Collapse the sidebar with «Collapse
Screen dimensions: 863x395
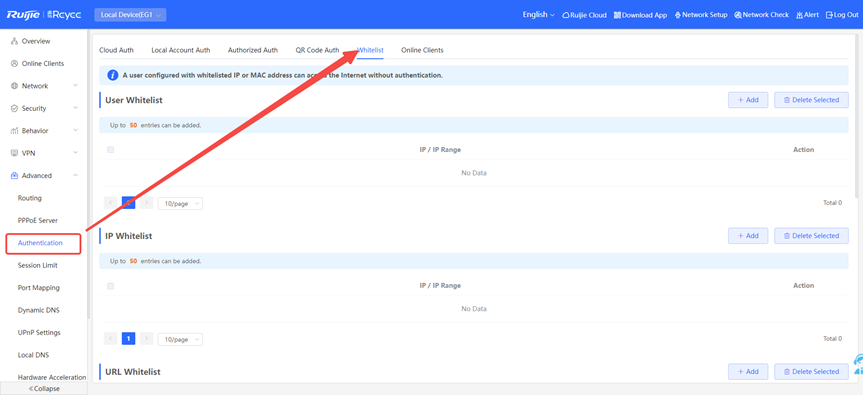pyautogui.click(x=43, y=388)
